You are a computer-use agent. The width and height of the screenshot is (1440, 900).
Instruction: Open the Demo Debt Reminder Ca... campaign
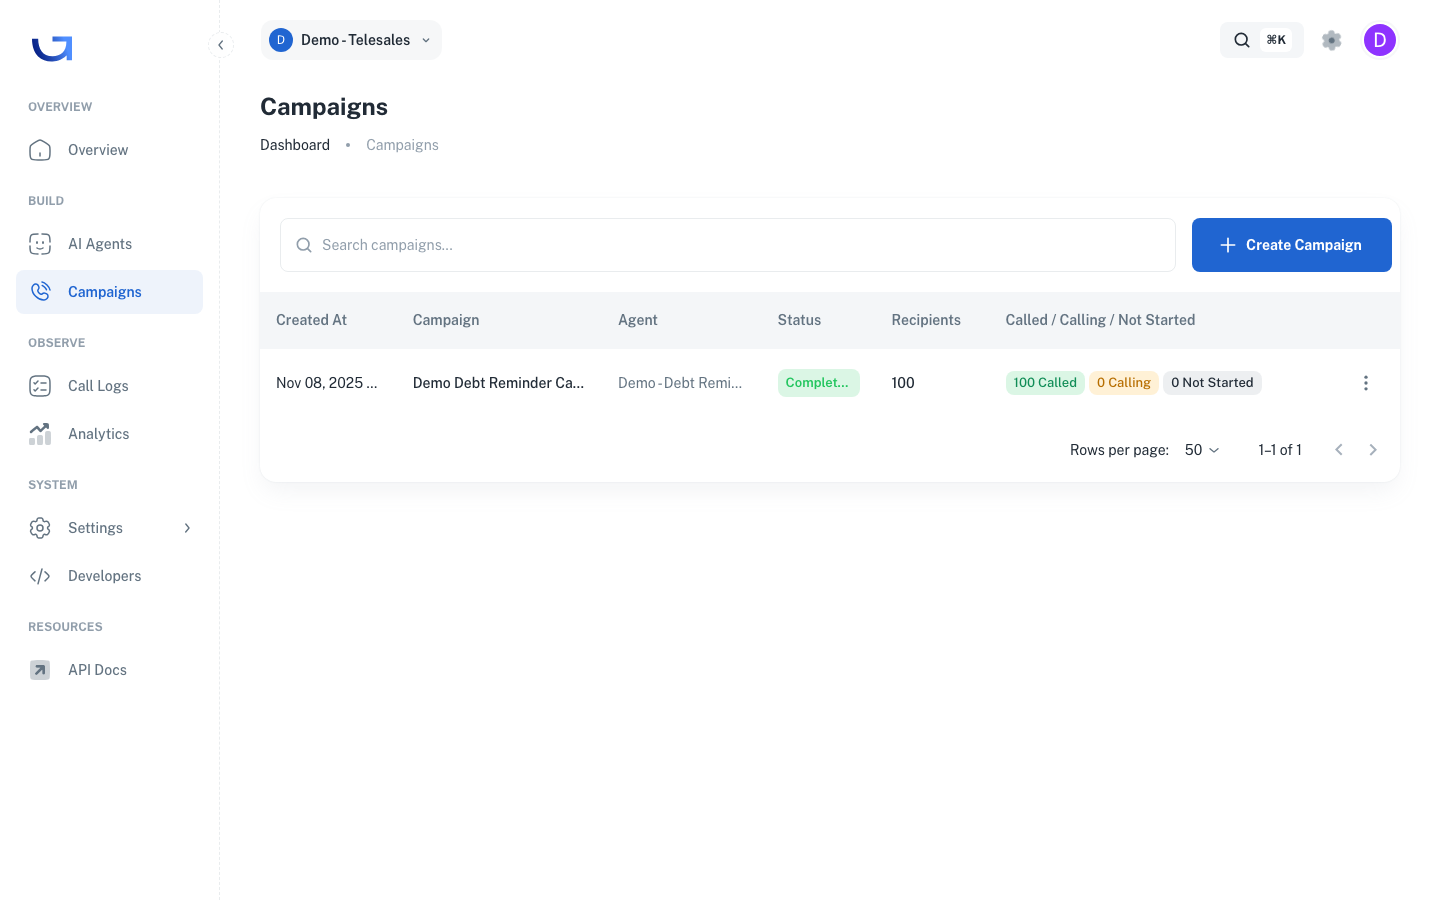(x=498, y=383)
